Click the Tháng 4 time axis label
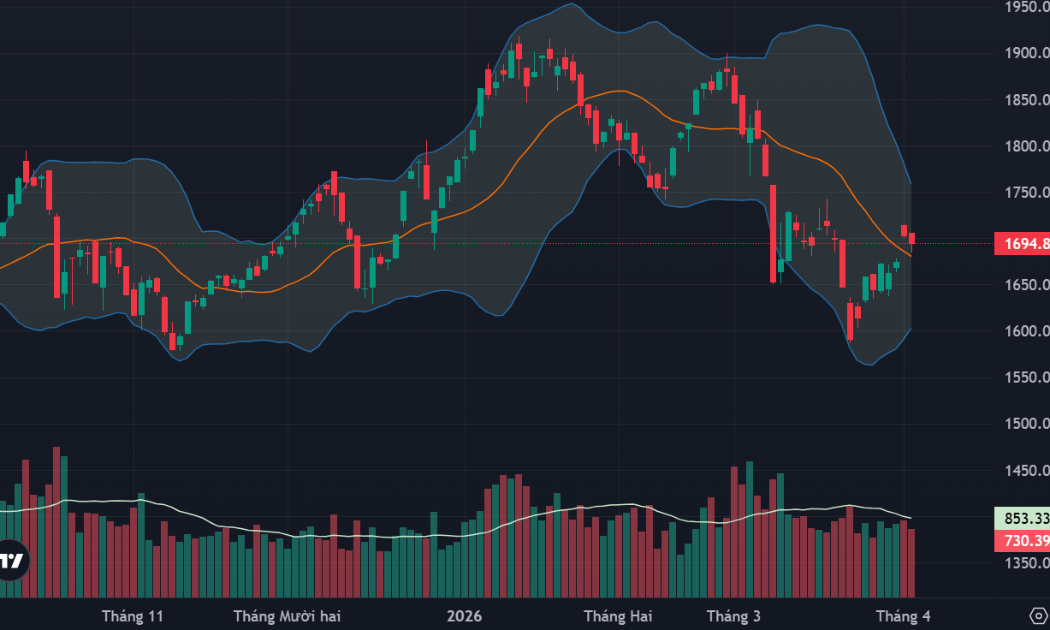Image resolution: width=1050 pixels, height=630 pixels. tap(903, 615)
